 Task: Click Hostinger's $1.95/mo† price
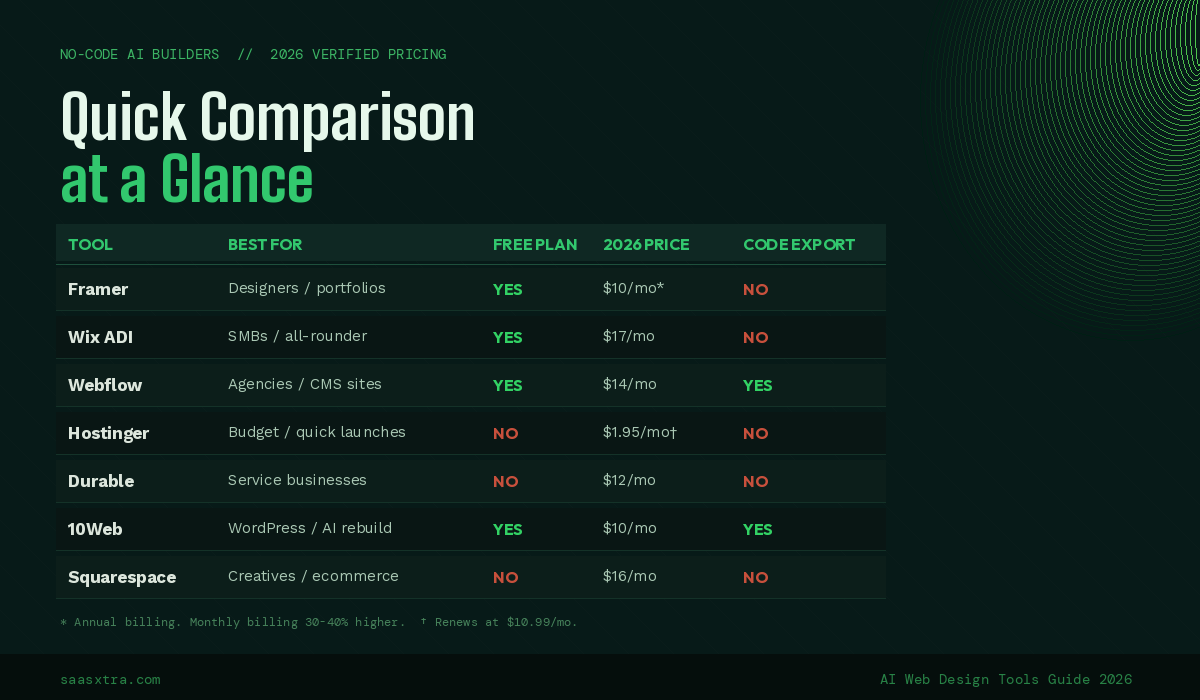[x=640, y=432]
